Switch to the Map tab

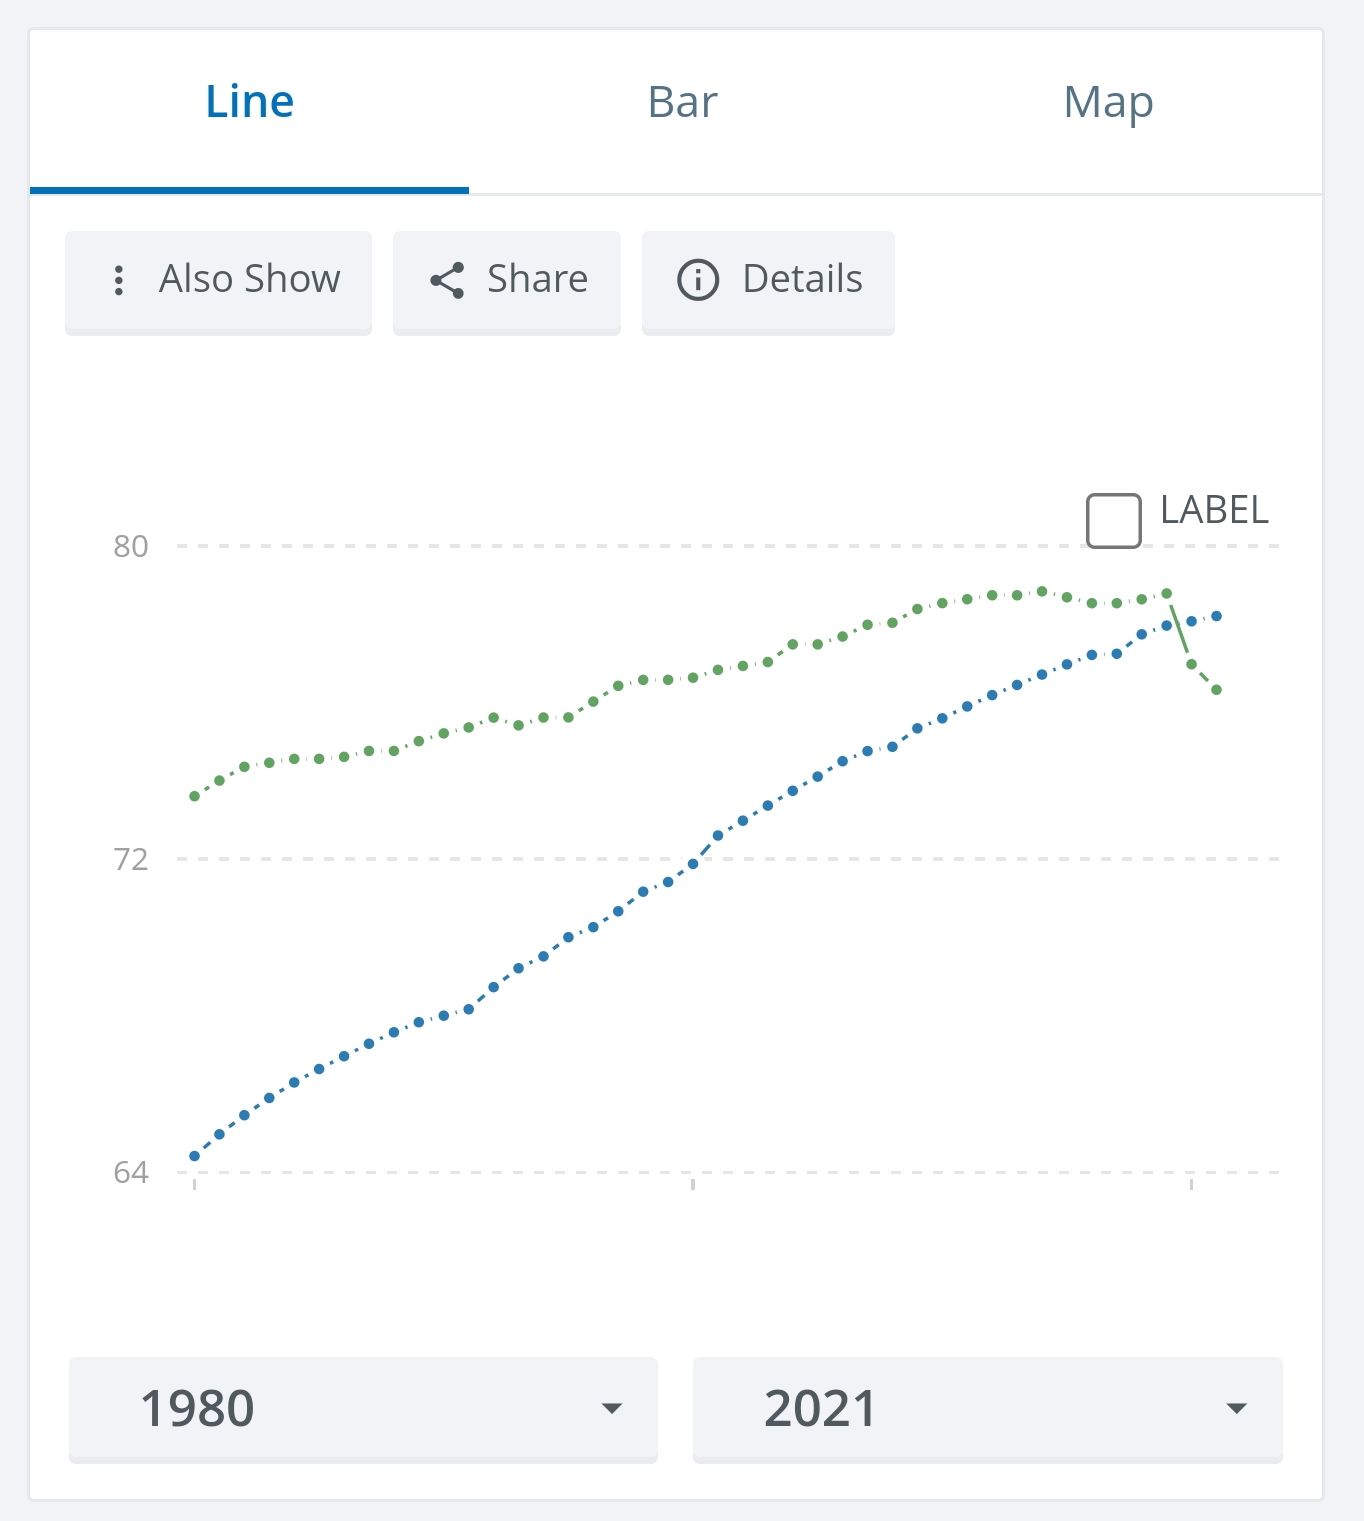(x=1109, y=103)
